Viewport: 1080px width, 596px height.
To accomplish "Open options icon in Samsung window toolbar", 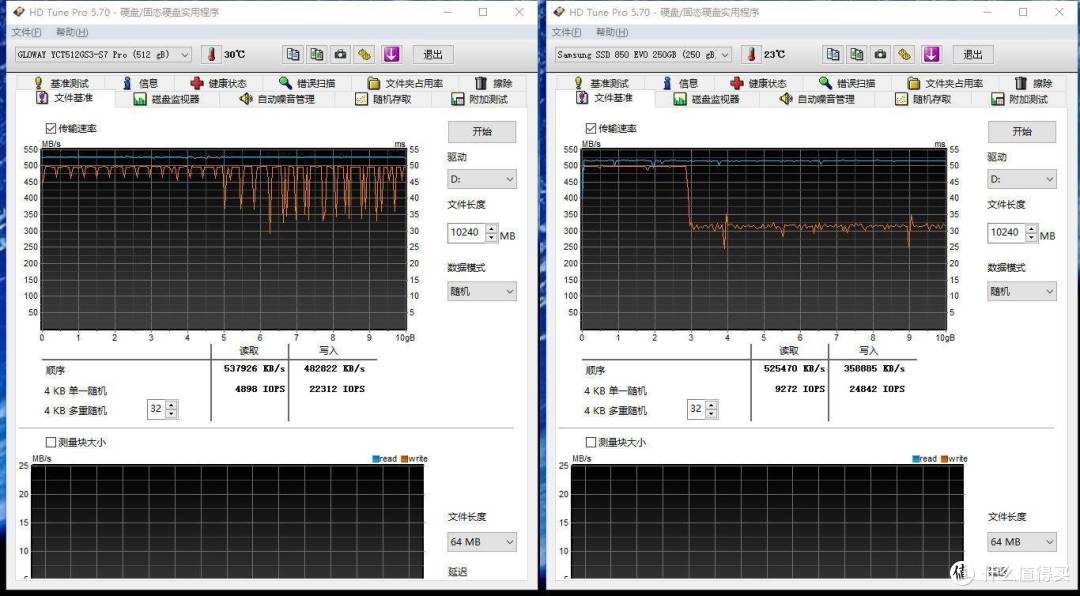I will pyautogui.click(x=904, y=54).
